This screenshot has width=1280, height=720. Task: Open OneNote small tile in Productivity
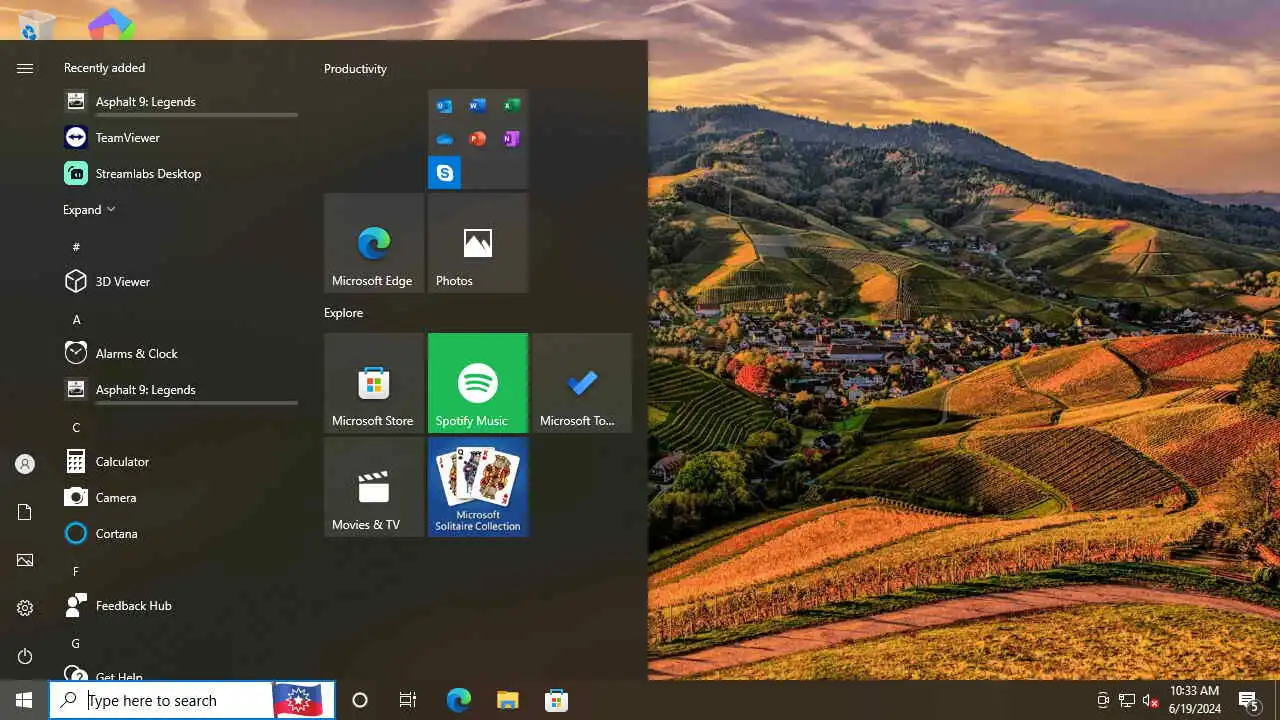511,139
